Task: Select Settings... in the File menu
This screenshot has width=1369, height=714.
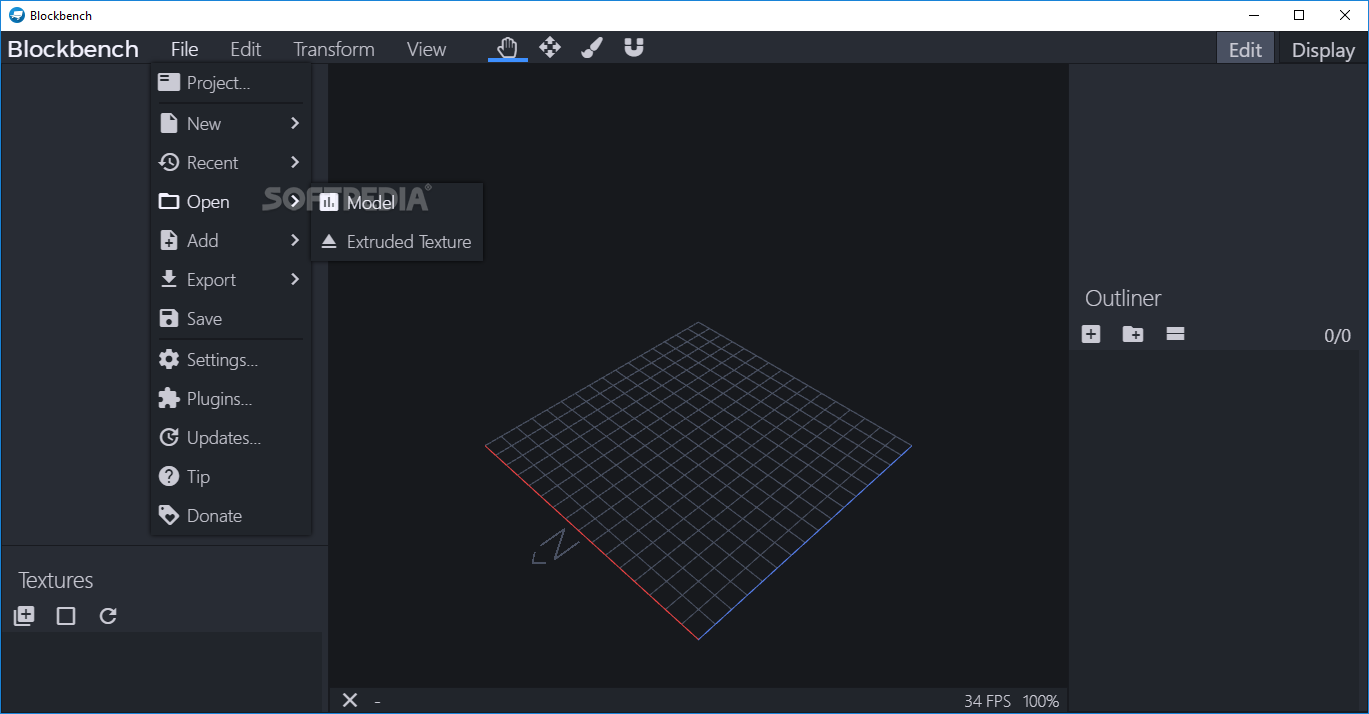Action: click(x=231, y=359)
